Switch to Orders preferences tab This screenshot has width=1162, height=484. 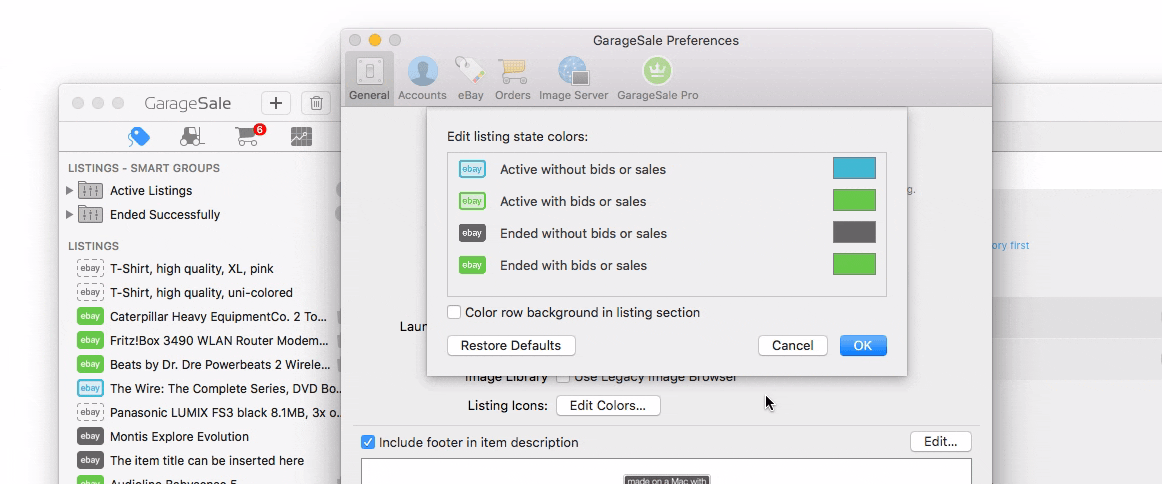[x=513, y=79]
